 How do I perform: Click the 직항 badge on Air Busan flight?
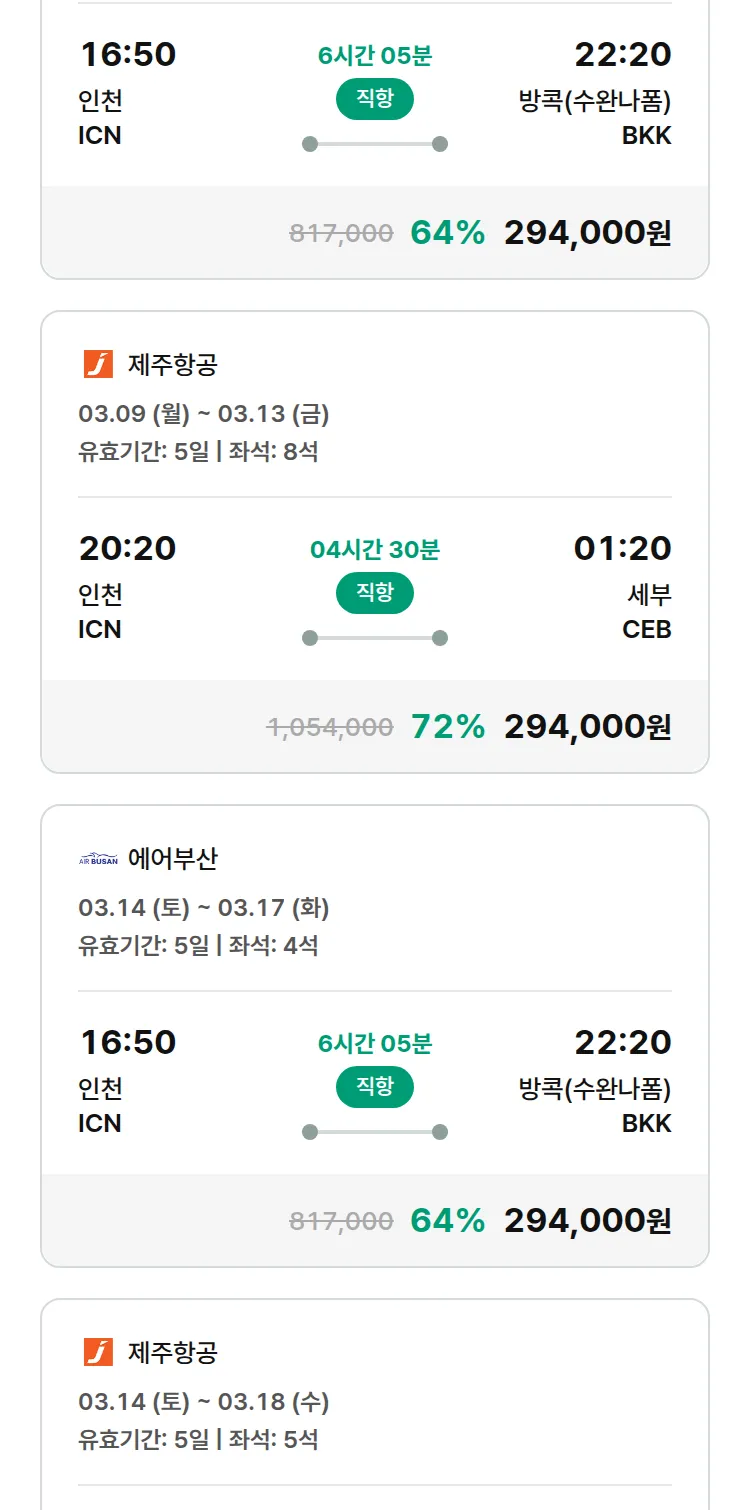(x=375, y=1087)
